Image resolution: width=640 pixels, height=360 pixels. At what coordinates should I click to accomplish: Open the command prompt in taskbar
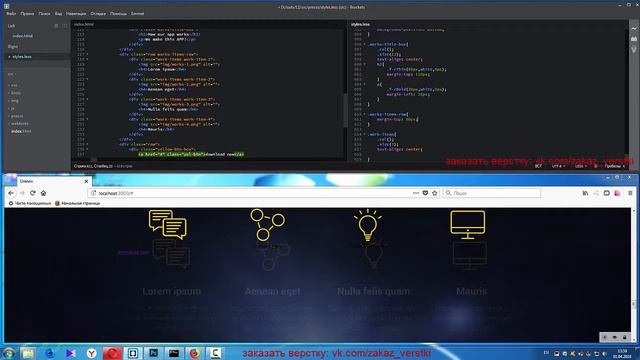pyautogui.click(x=174, y=353)
